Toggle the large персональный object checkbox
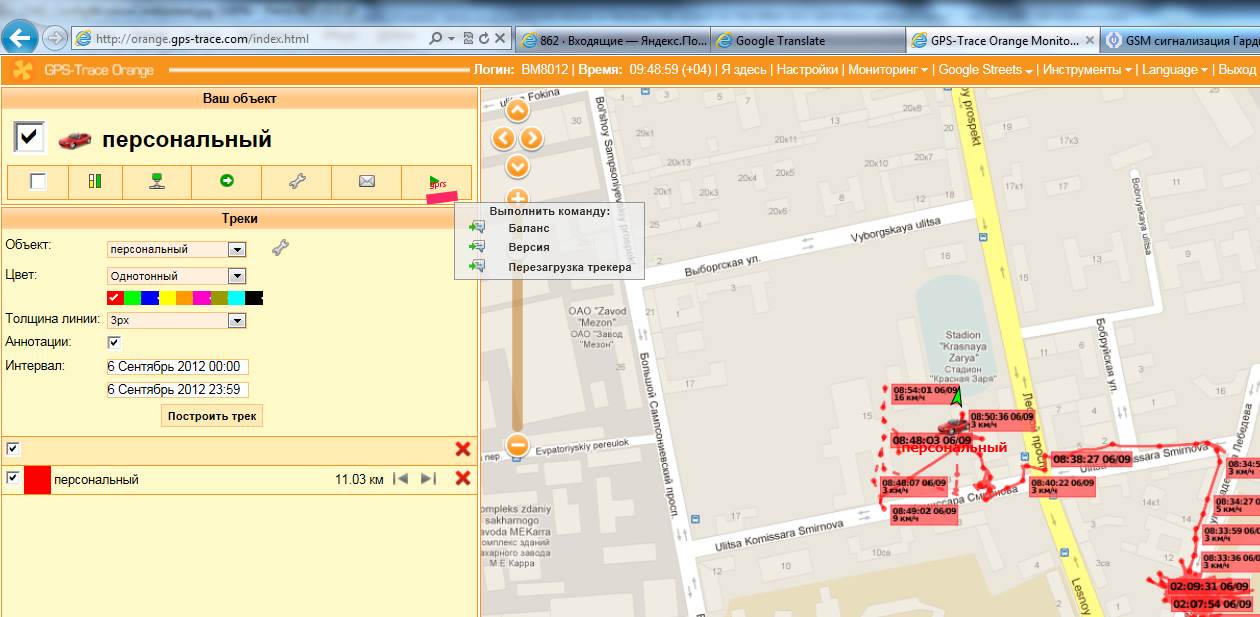Viewport: 1260px width, 617px height. click(x=30, y=138)
